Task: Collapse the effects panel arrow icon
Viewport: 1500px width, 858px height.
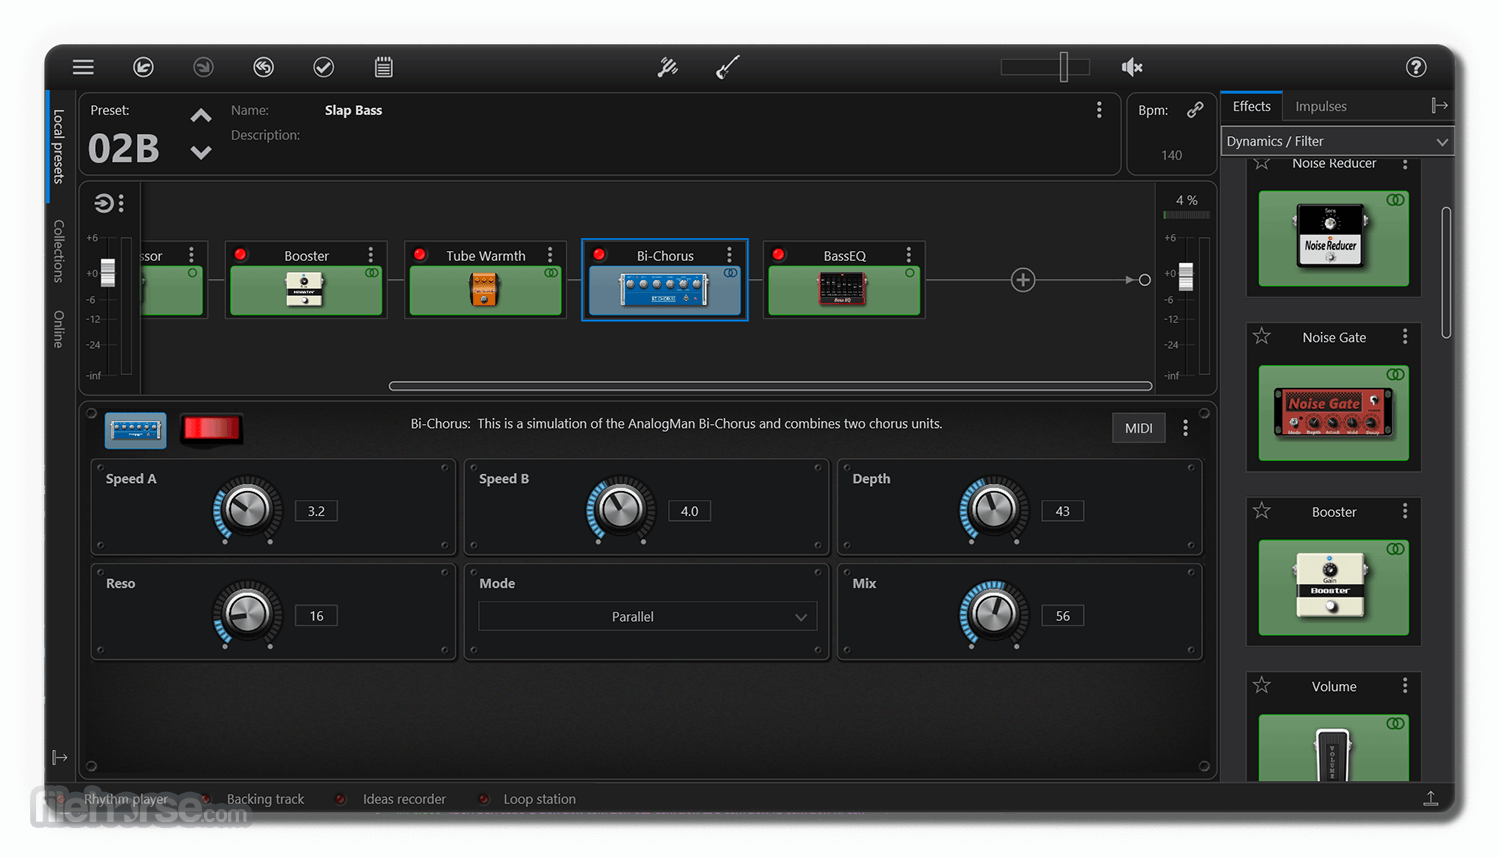Action: [x=1439, y=106]
